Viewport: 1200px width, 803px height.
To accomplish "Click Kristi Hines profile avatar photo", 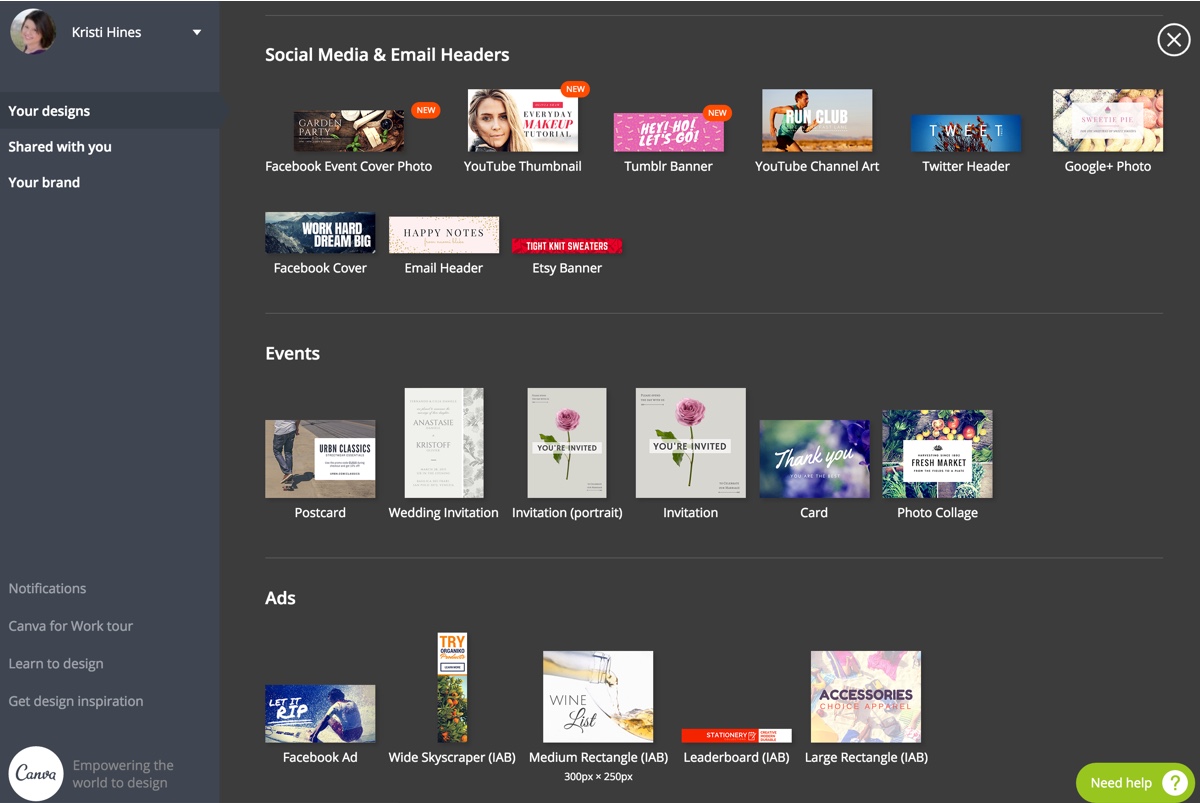I will (33, 31).
